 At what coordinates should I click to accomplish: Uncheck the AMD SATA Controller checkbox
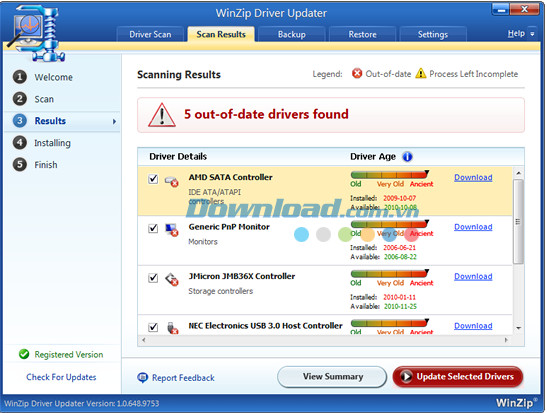click(153, 179)
